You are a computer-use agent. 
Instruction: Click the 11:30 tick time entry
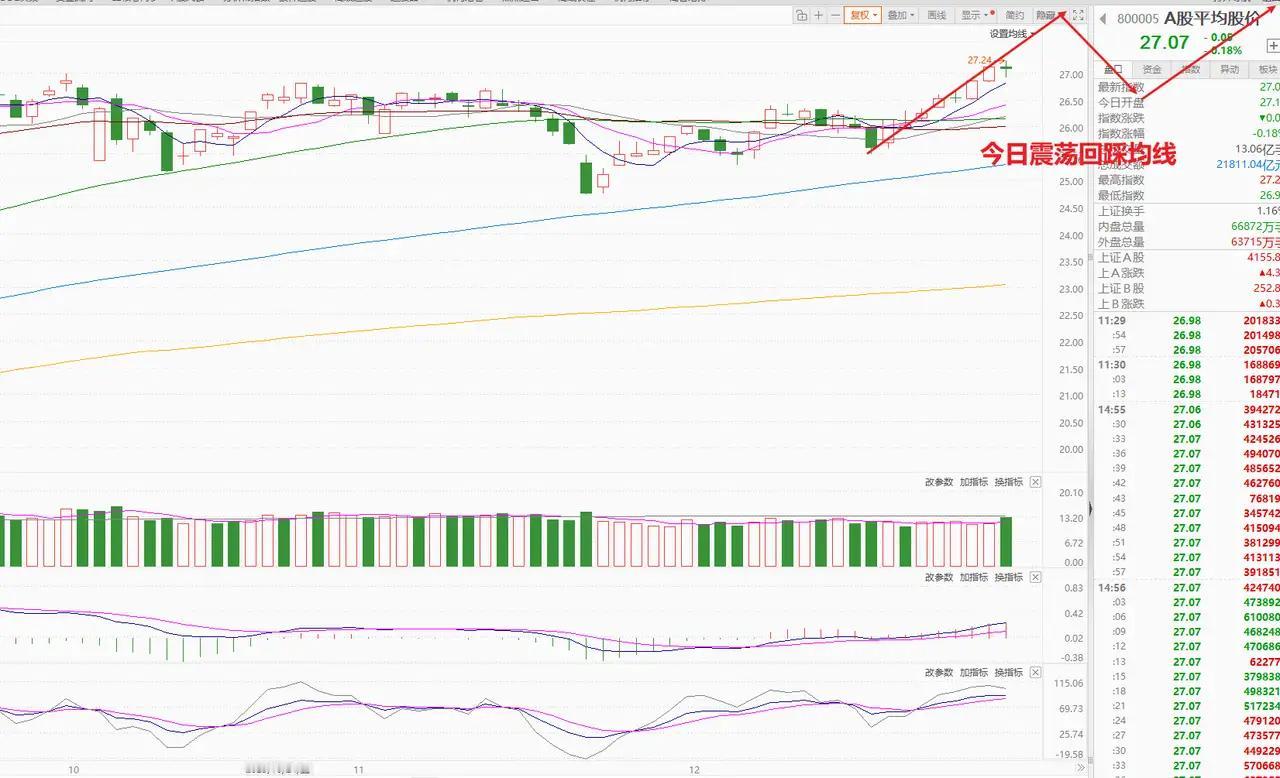pyautogui.click(x=1111, y=365)
